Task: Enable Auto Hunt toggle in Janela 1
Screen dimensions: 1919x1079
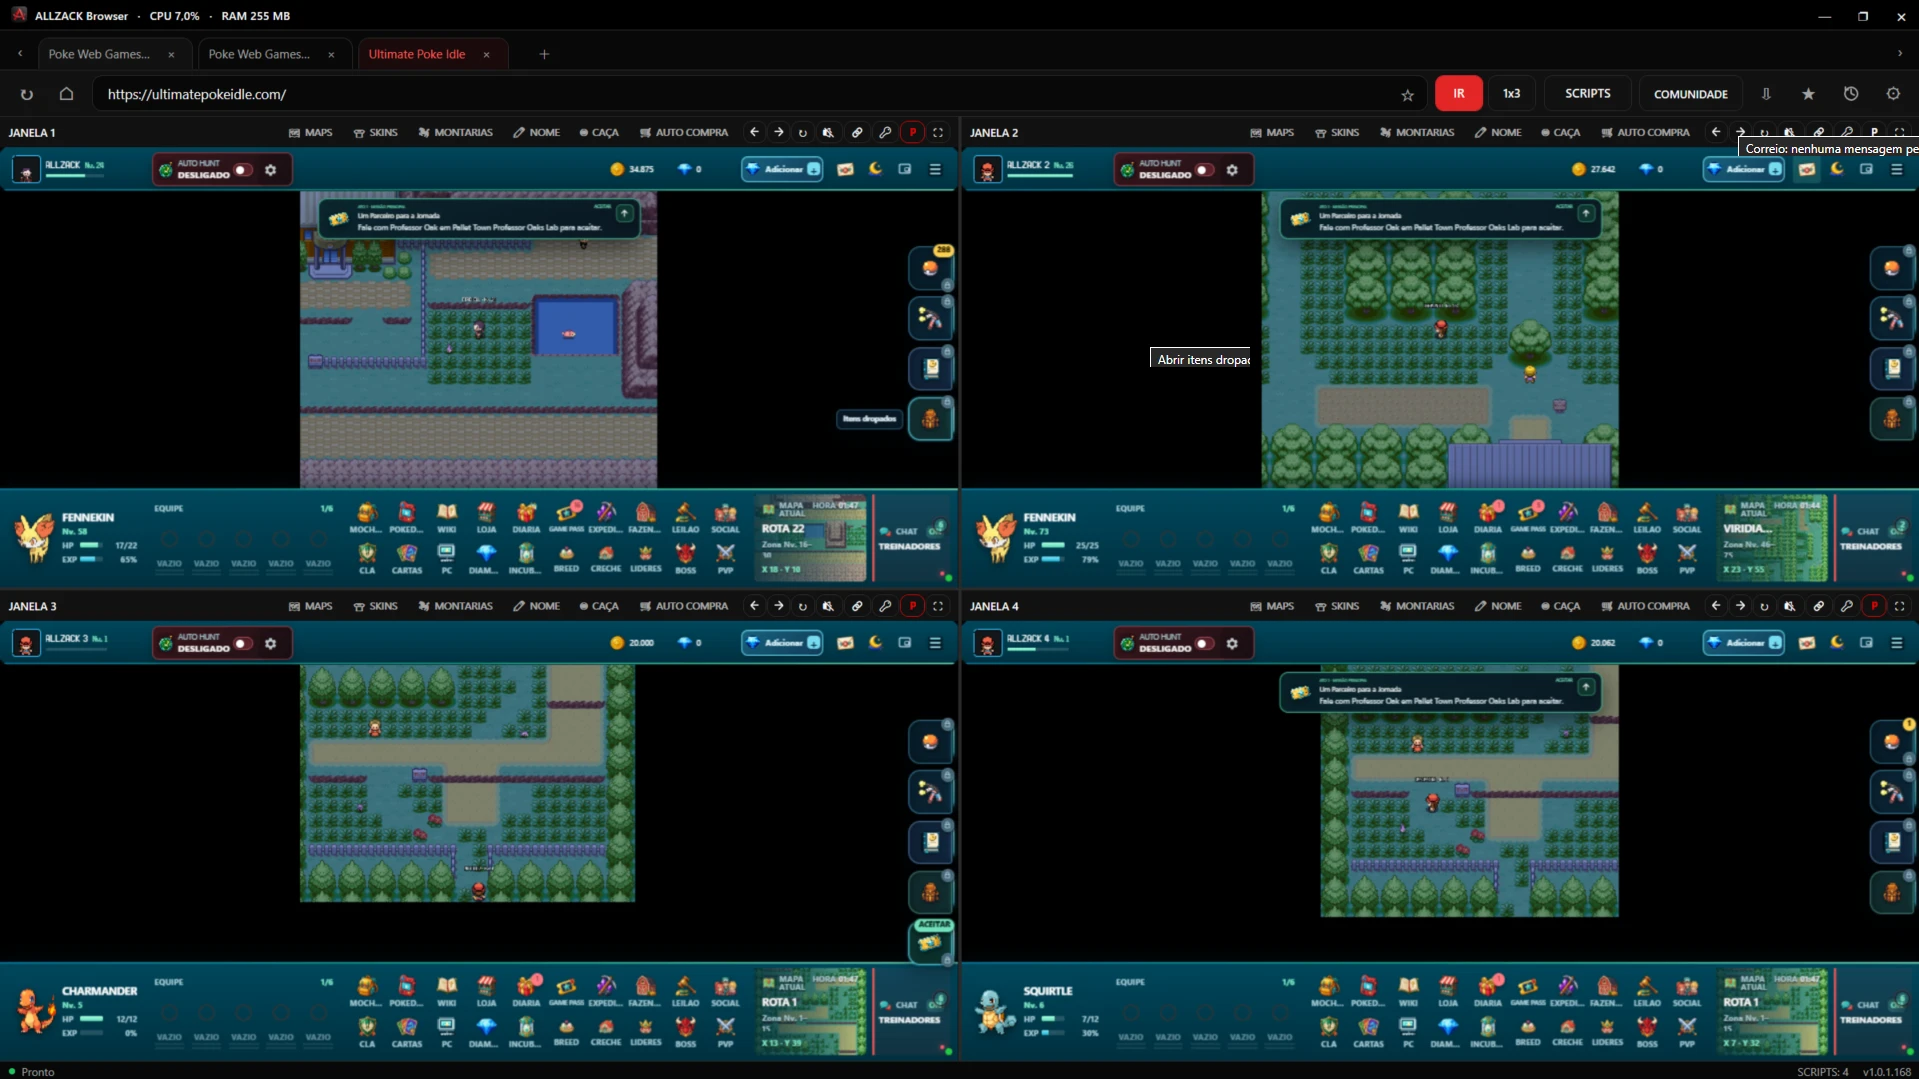Action: tap(243, 170)
